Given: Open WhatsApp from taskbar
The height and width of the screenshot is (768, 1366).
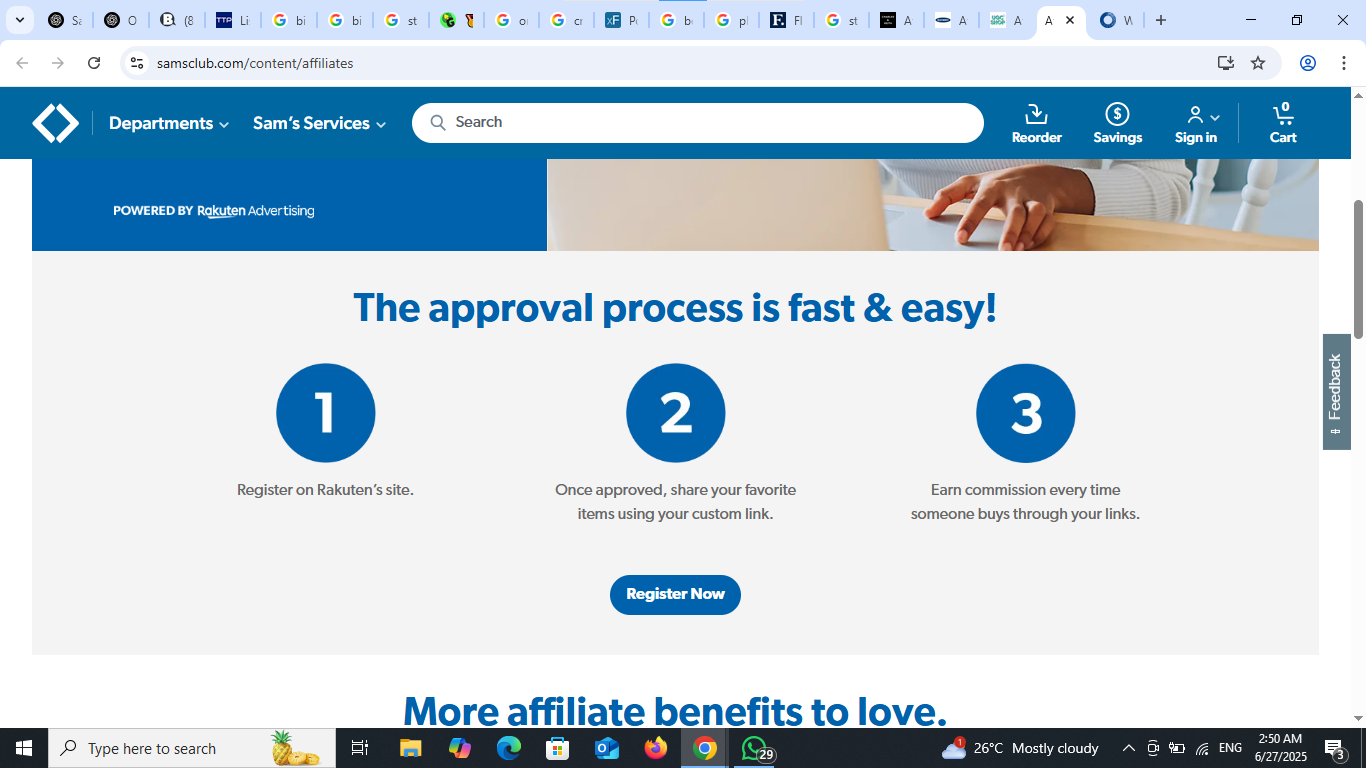Looking at the screenshot, I should tap(756, 748).
